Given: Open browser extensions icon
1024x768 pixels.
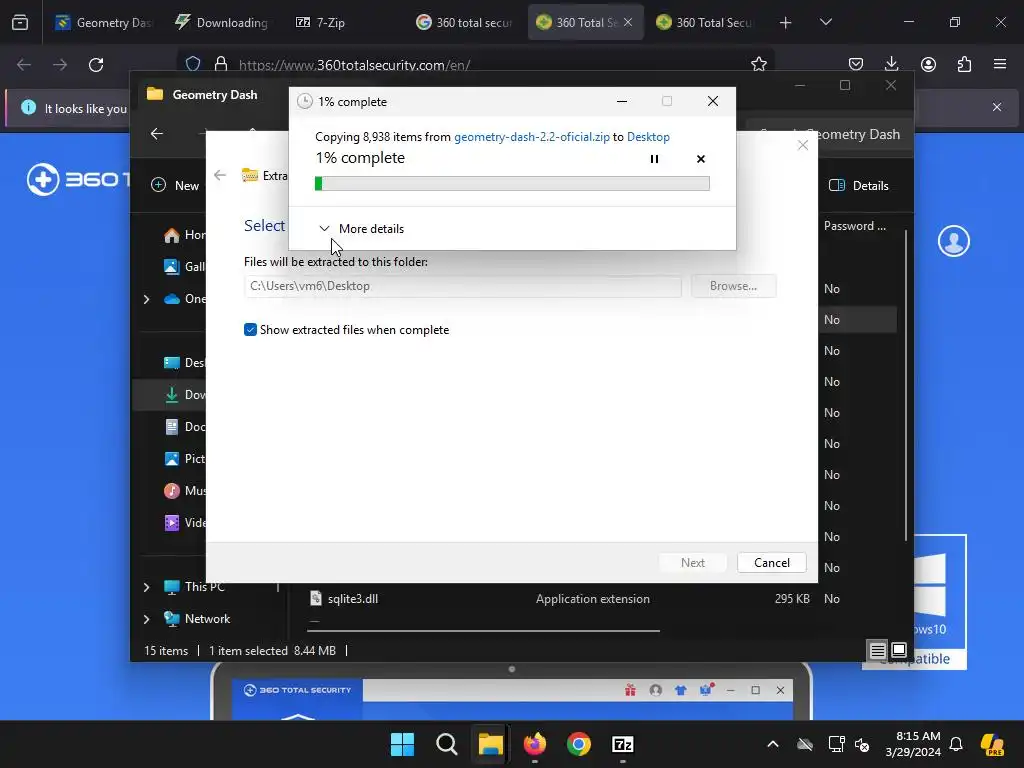Looking at the screenshot, I should coord(964,64).
